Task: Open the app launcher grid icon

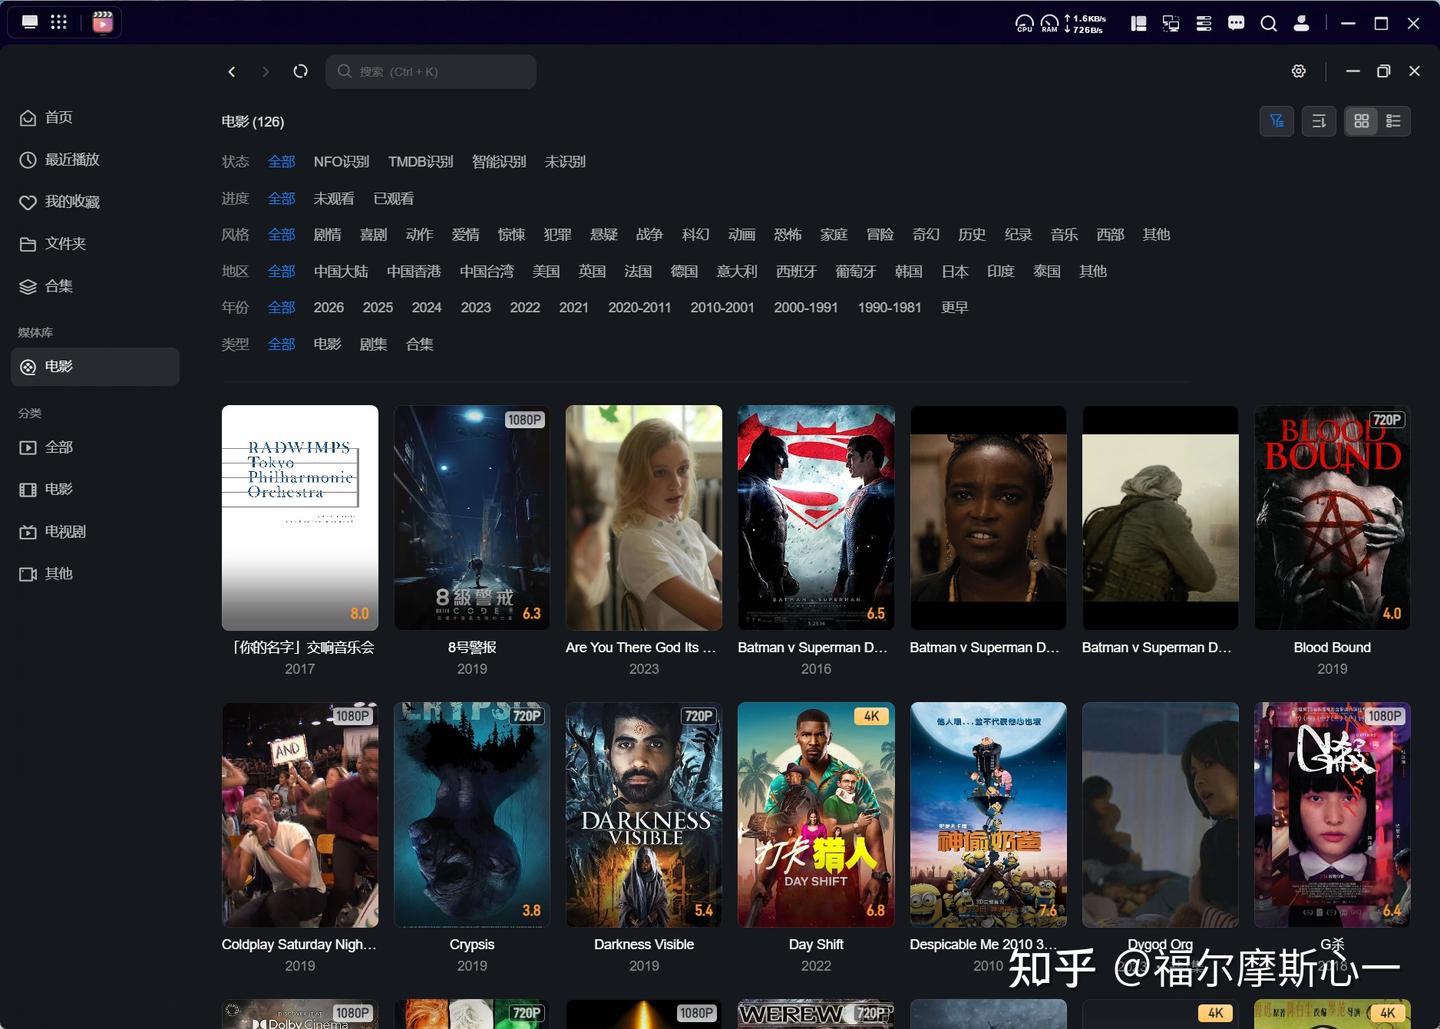Action: [59, 22]
